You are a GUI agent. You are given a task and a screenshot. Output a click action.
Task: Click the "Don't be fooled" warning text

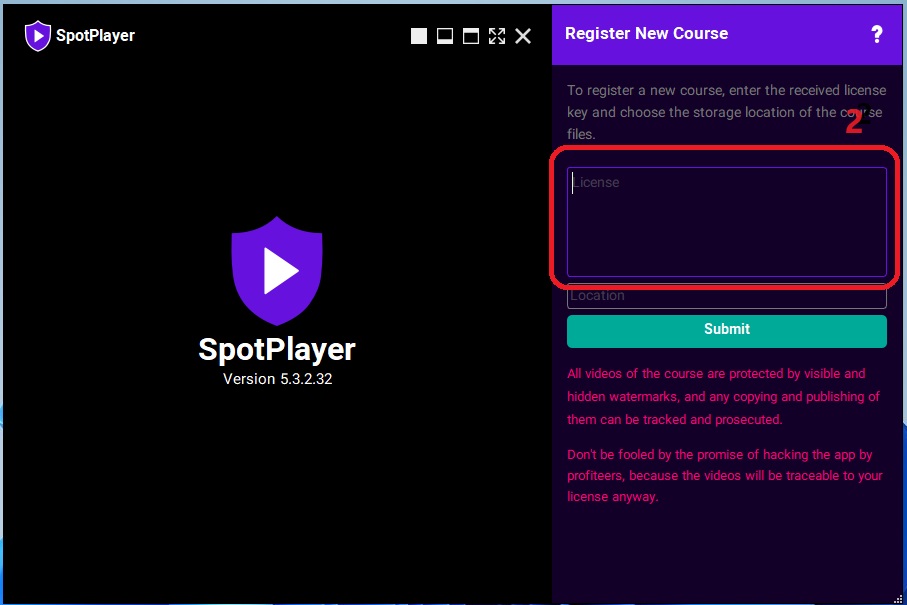click(725, 475)
